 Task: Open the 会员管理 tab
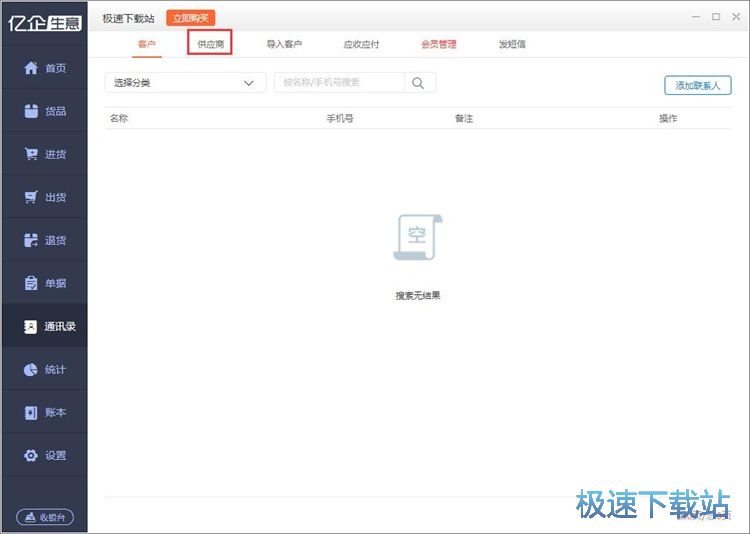[438, 44]
